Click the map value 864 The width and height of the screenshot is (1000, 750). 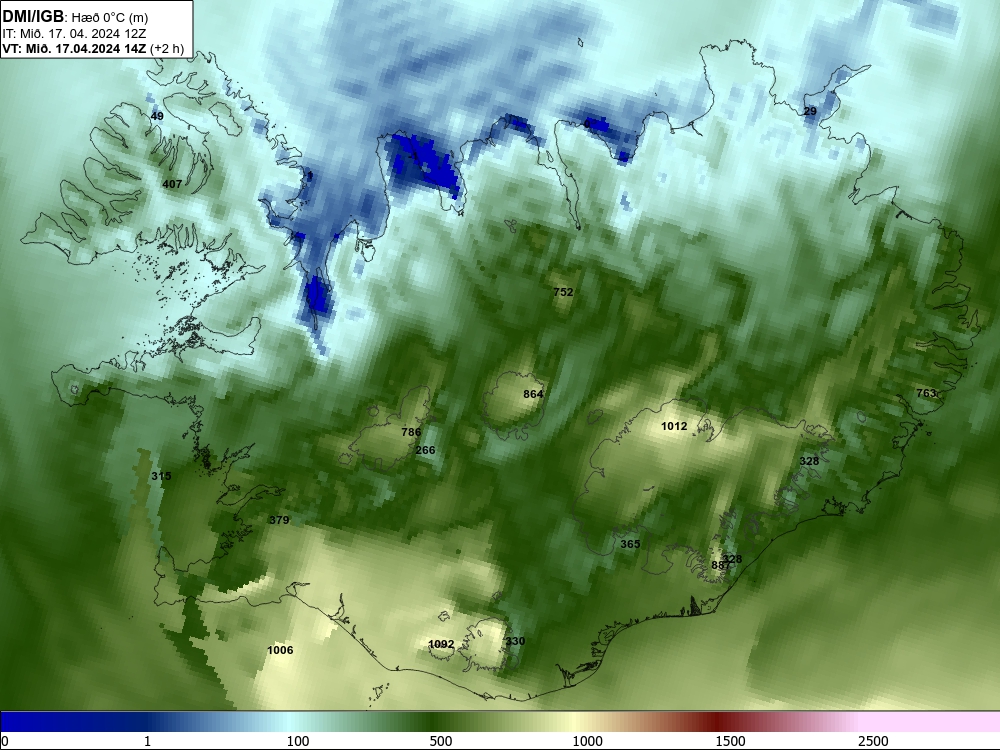point(533,394)
